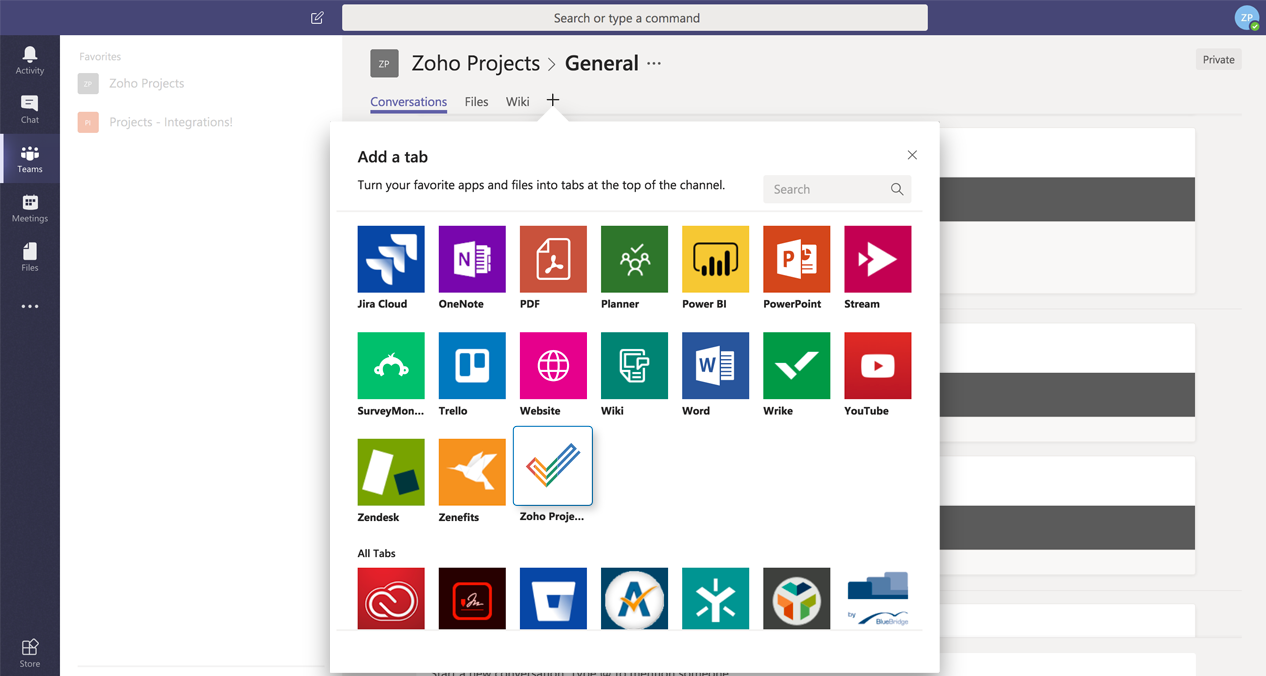This screenshot has height=676, width=1266.
Task: Click the search magnifier in dialog
Action: pos(897,189)
